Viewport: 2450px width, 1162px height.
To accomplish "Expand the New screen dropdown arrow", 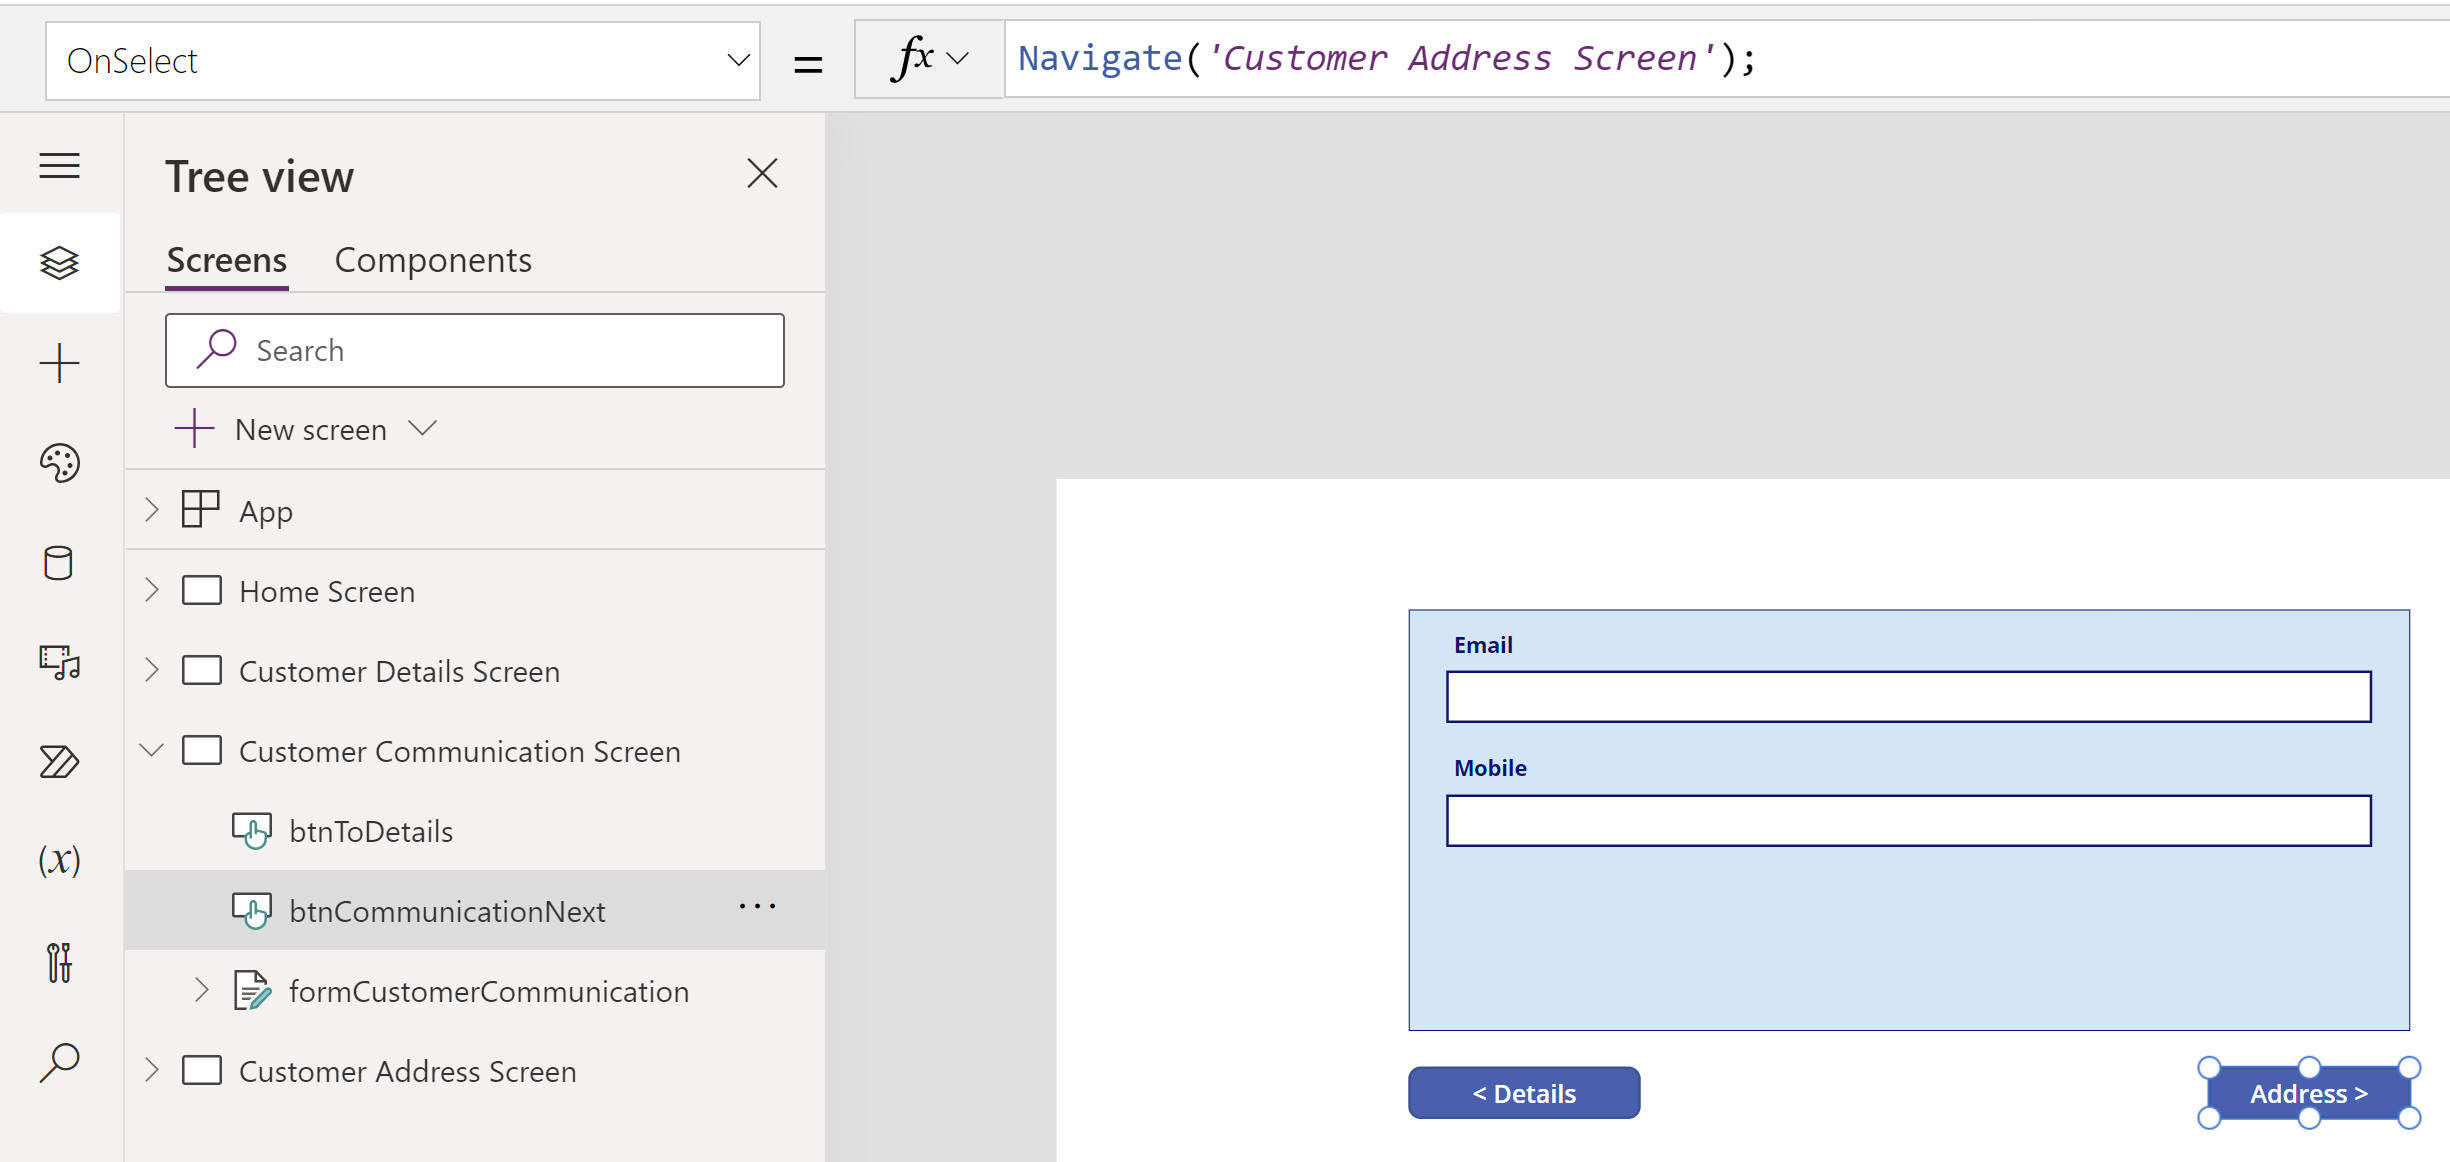I will pyautogui.click(x=423, y=429).
